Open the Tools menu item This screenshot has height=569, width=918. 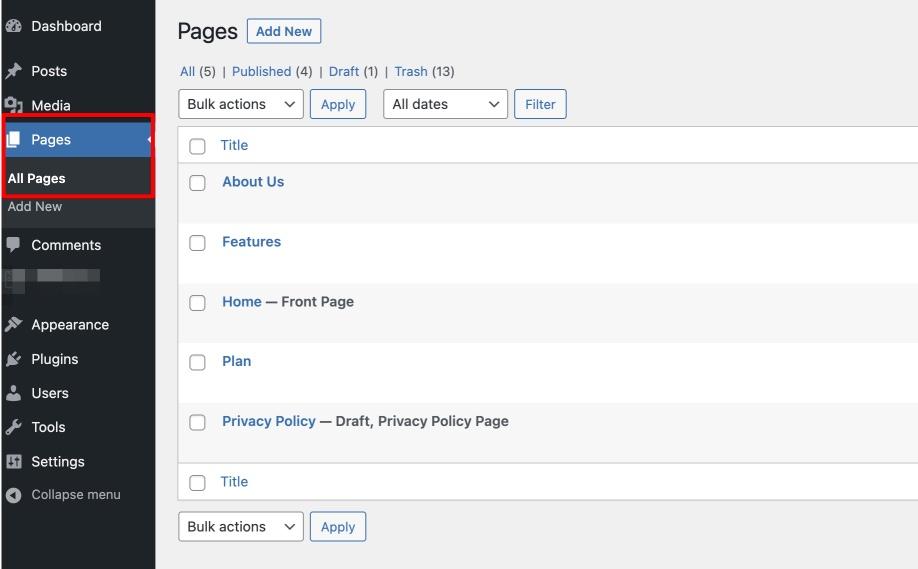[48, 427]
